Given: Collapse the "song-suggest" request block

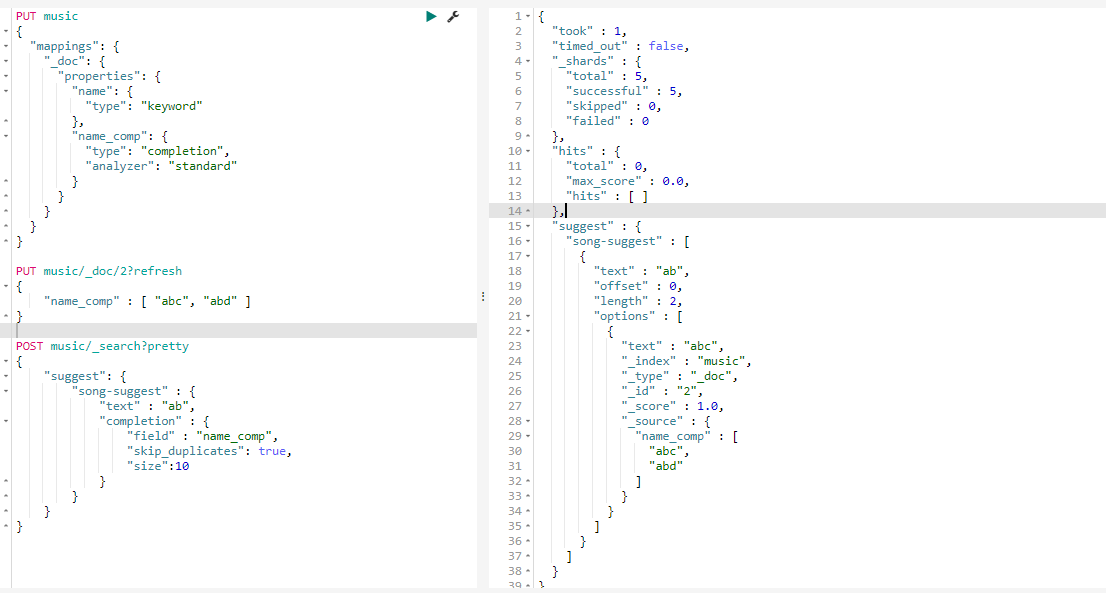Looking at the screenshot, I should pos(6,391).
